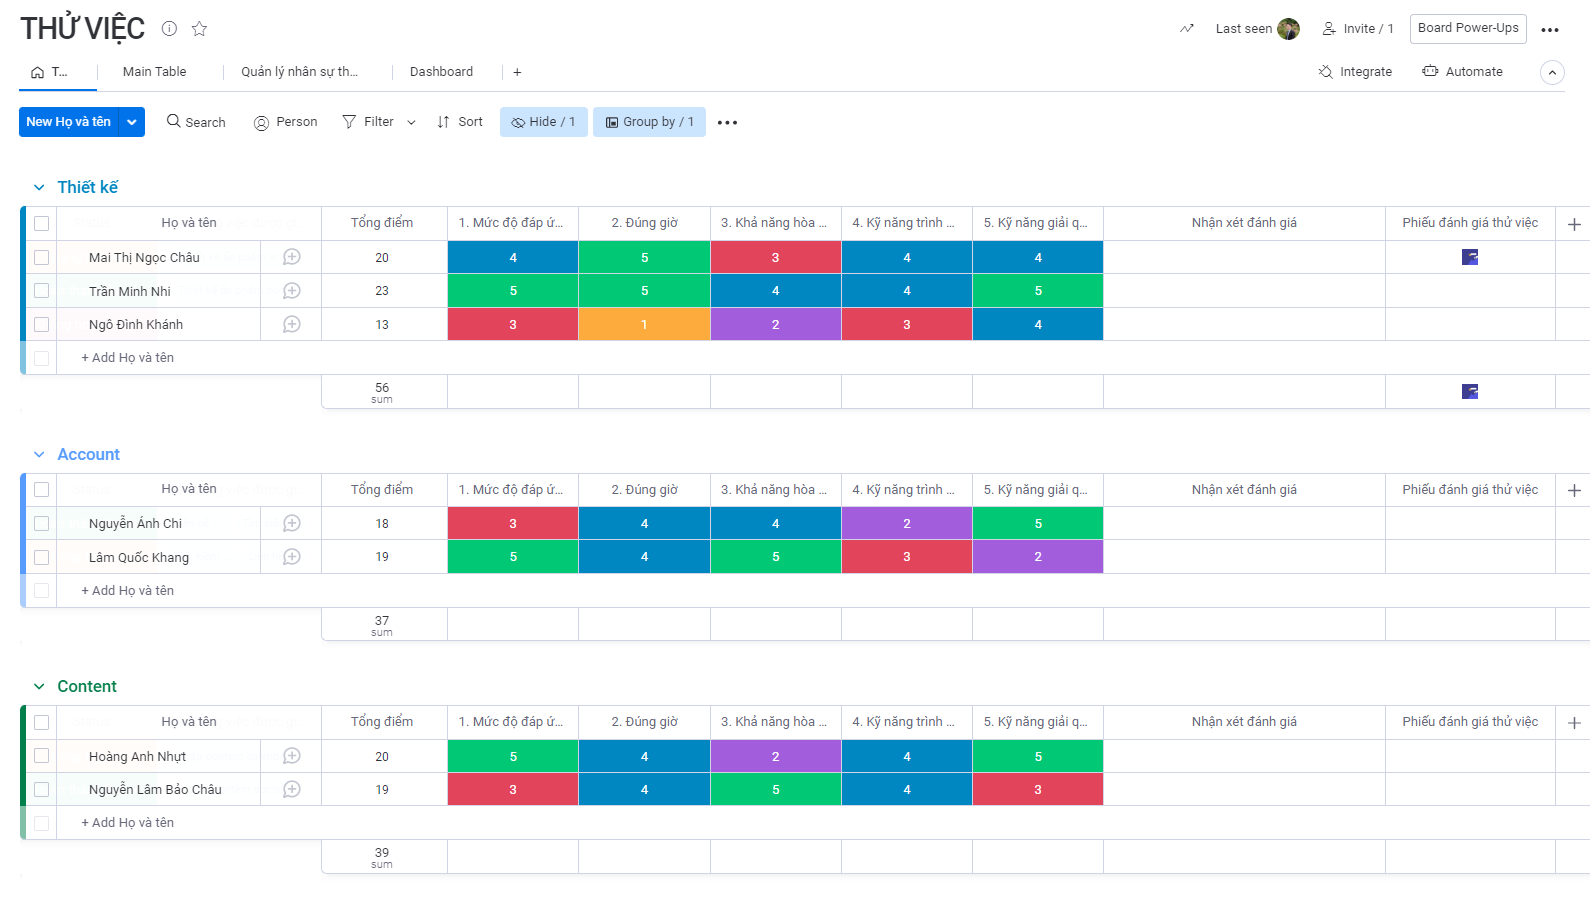Open the Main Table tab

[154, 72]
